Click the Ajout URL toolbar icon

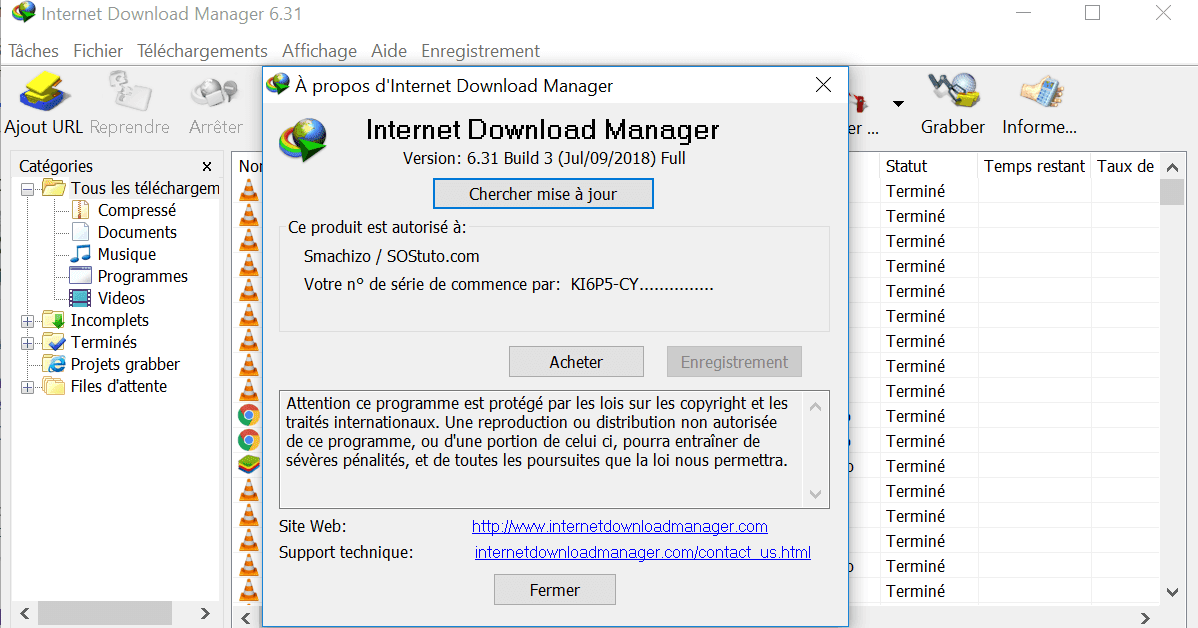[x=44, y=104]
